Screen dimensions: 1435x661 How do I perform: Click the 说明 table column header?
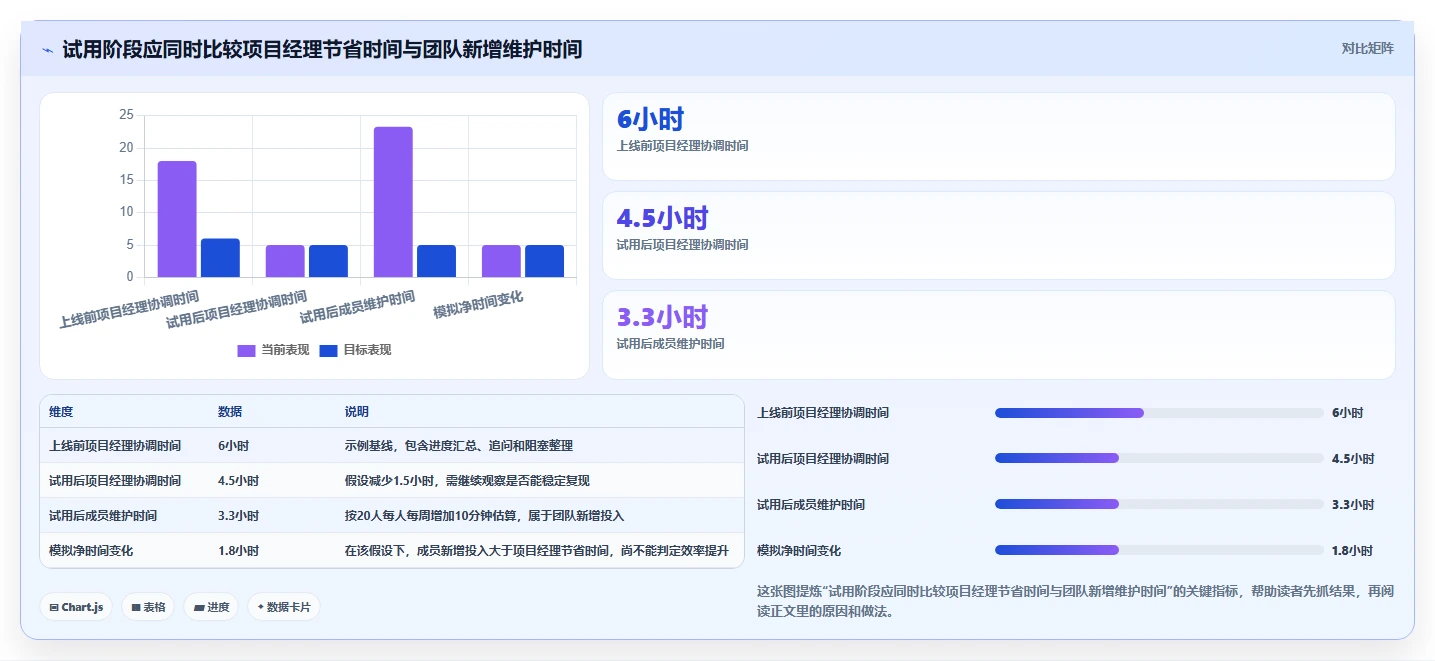click(357, 412)
